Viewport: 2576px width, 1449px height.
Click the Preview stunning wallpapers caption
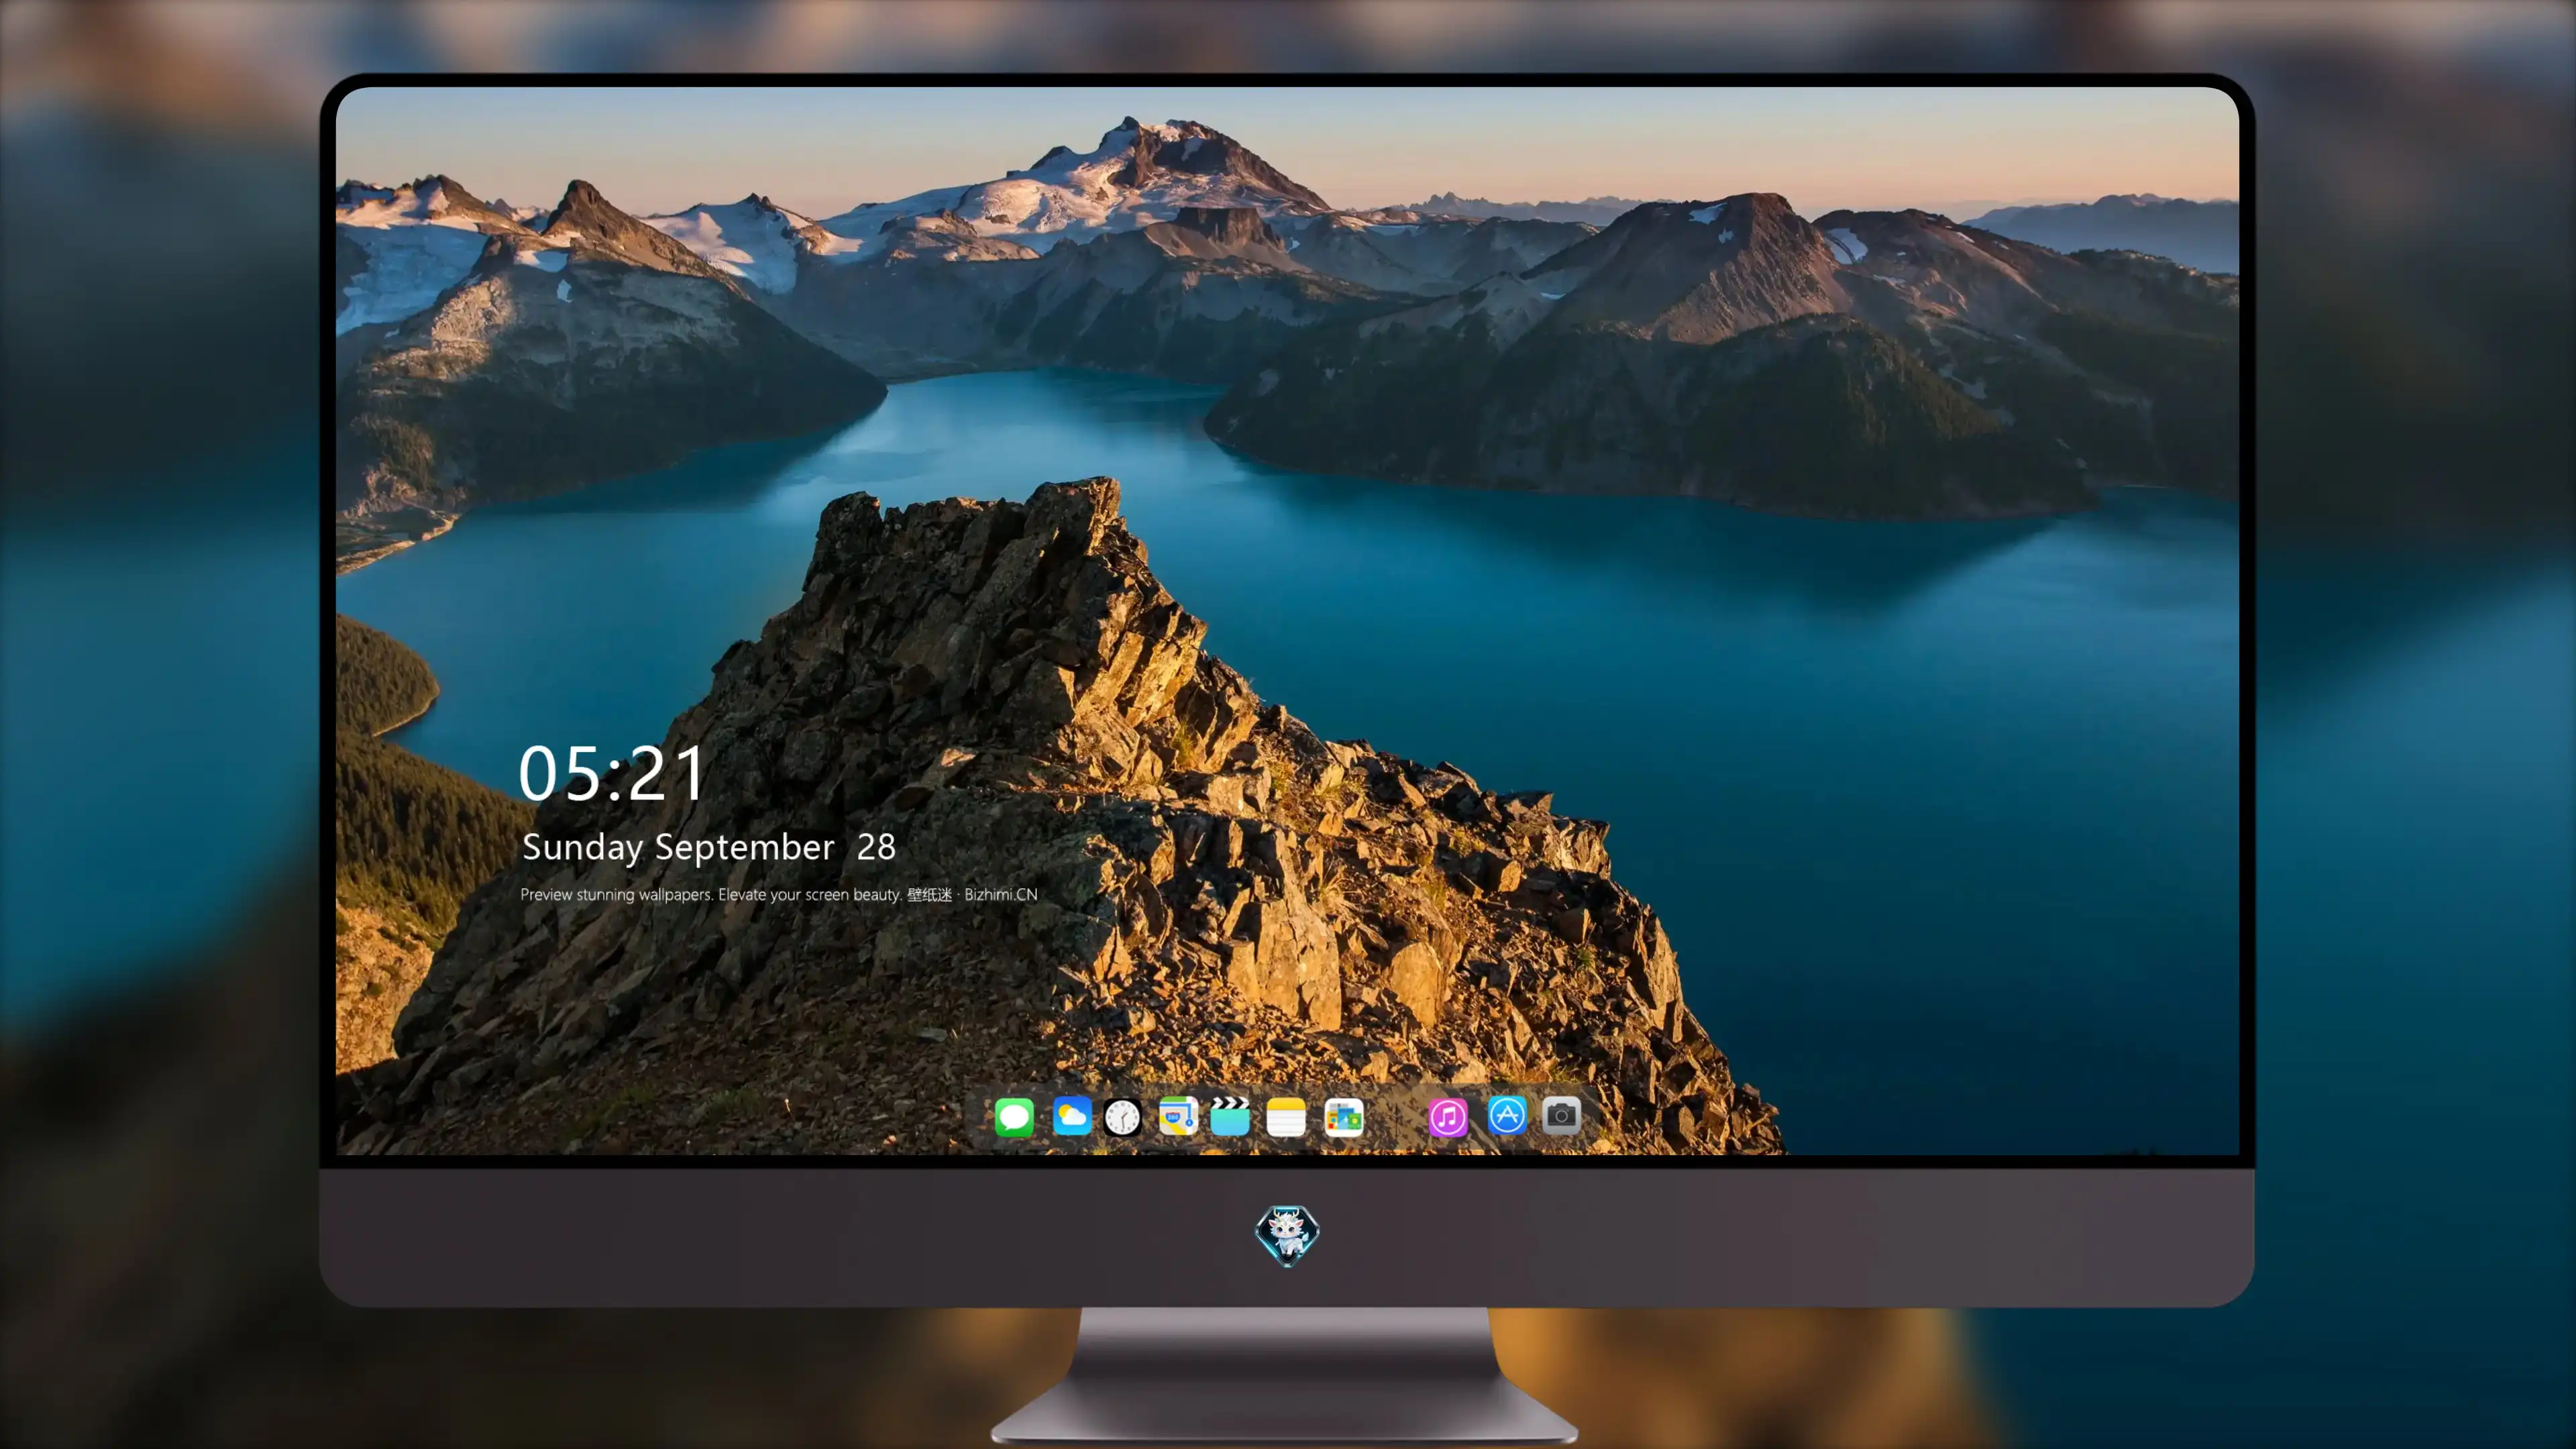(779, 894)
